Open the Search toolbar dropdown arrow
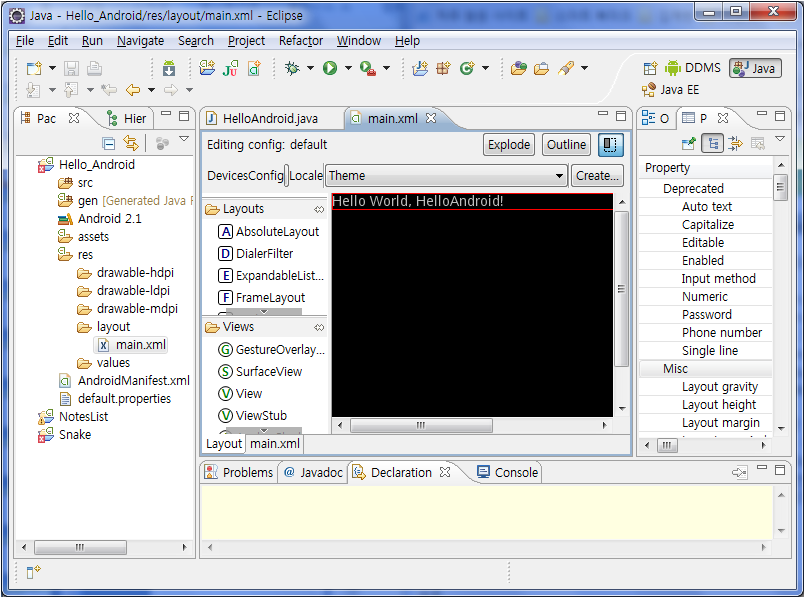Viewport: 805px width, 598px height. tap(584, 68)
